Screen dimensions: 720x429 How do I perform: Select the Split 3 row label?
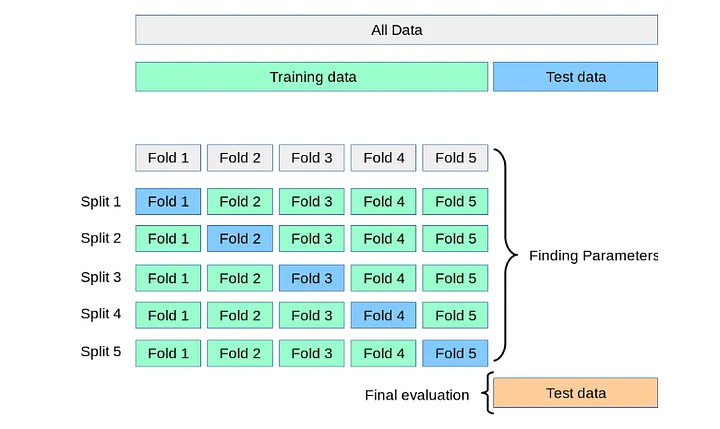coord(101,277)
